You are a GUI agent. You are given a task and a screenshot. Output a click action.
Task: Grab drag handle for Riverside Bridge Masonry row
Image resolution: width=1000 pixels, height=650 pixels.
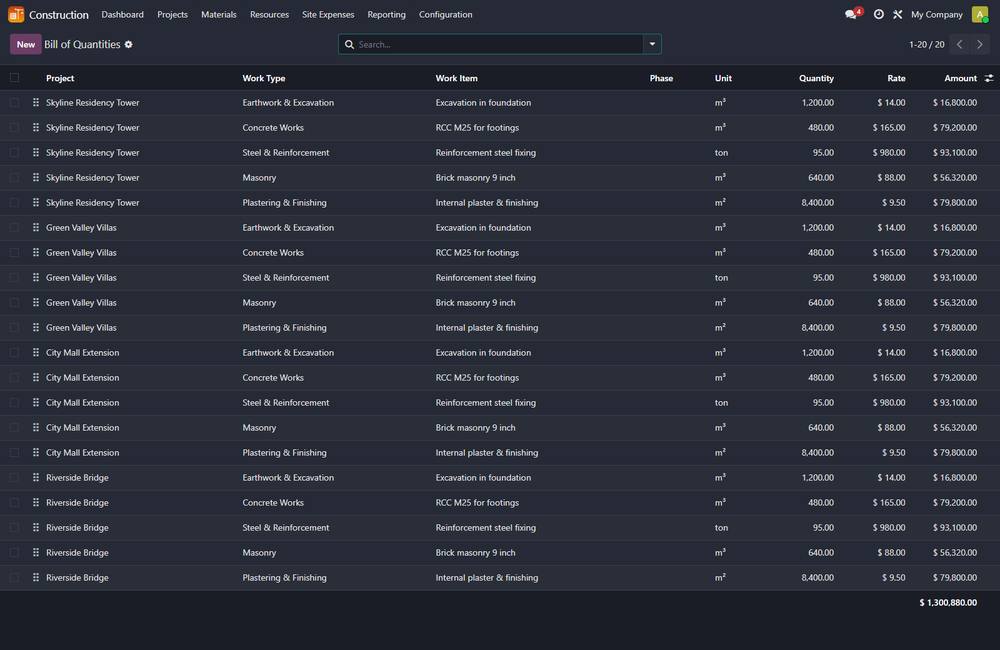click(36, 552)
